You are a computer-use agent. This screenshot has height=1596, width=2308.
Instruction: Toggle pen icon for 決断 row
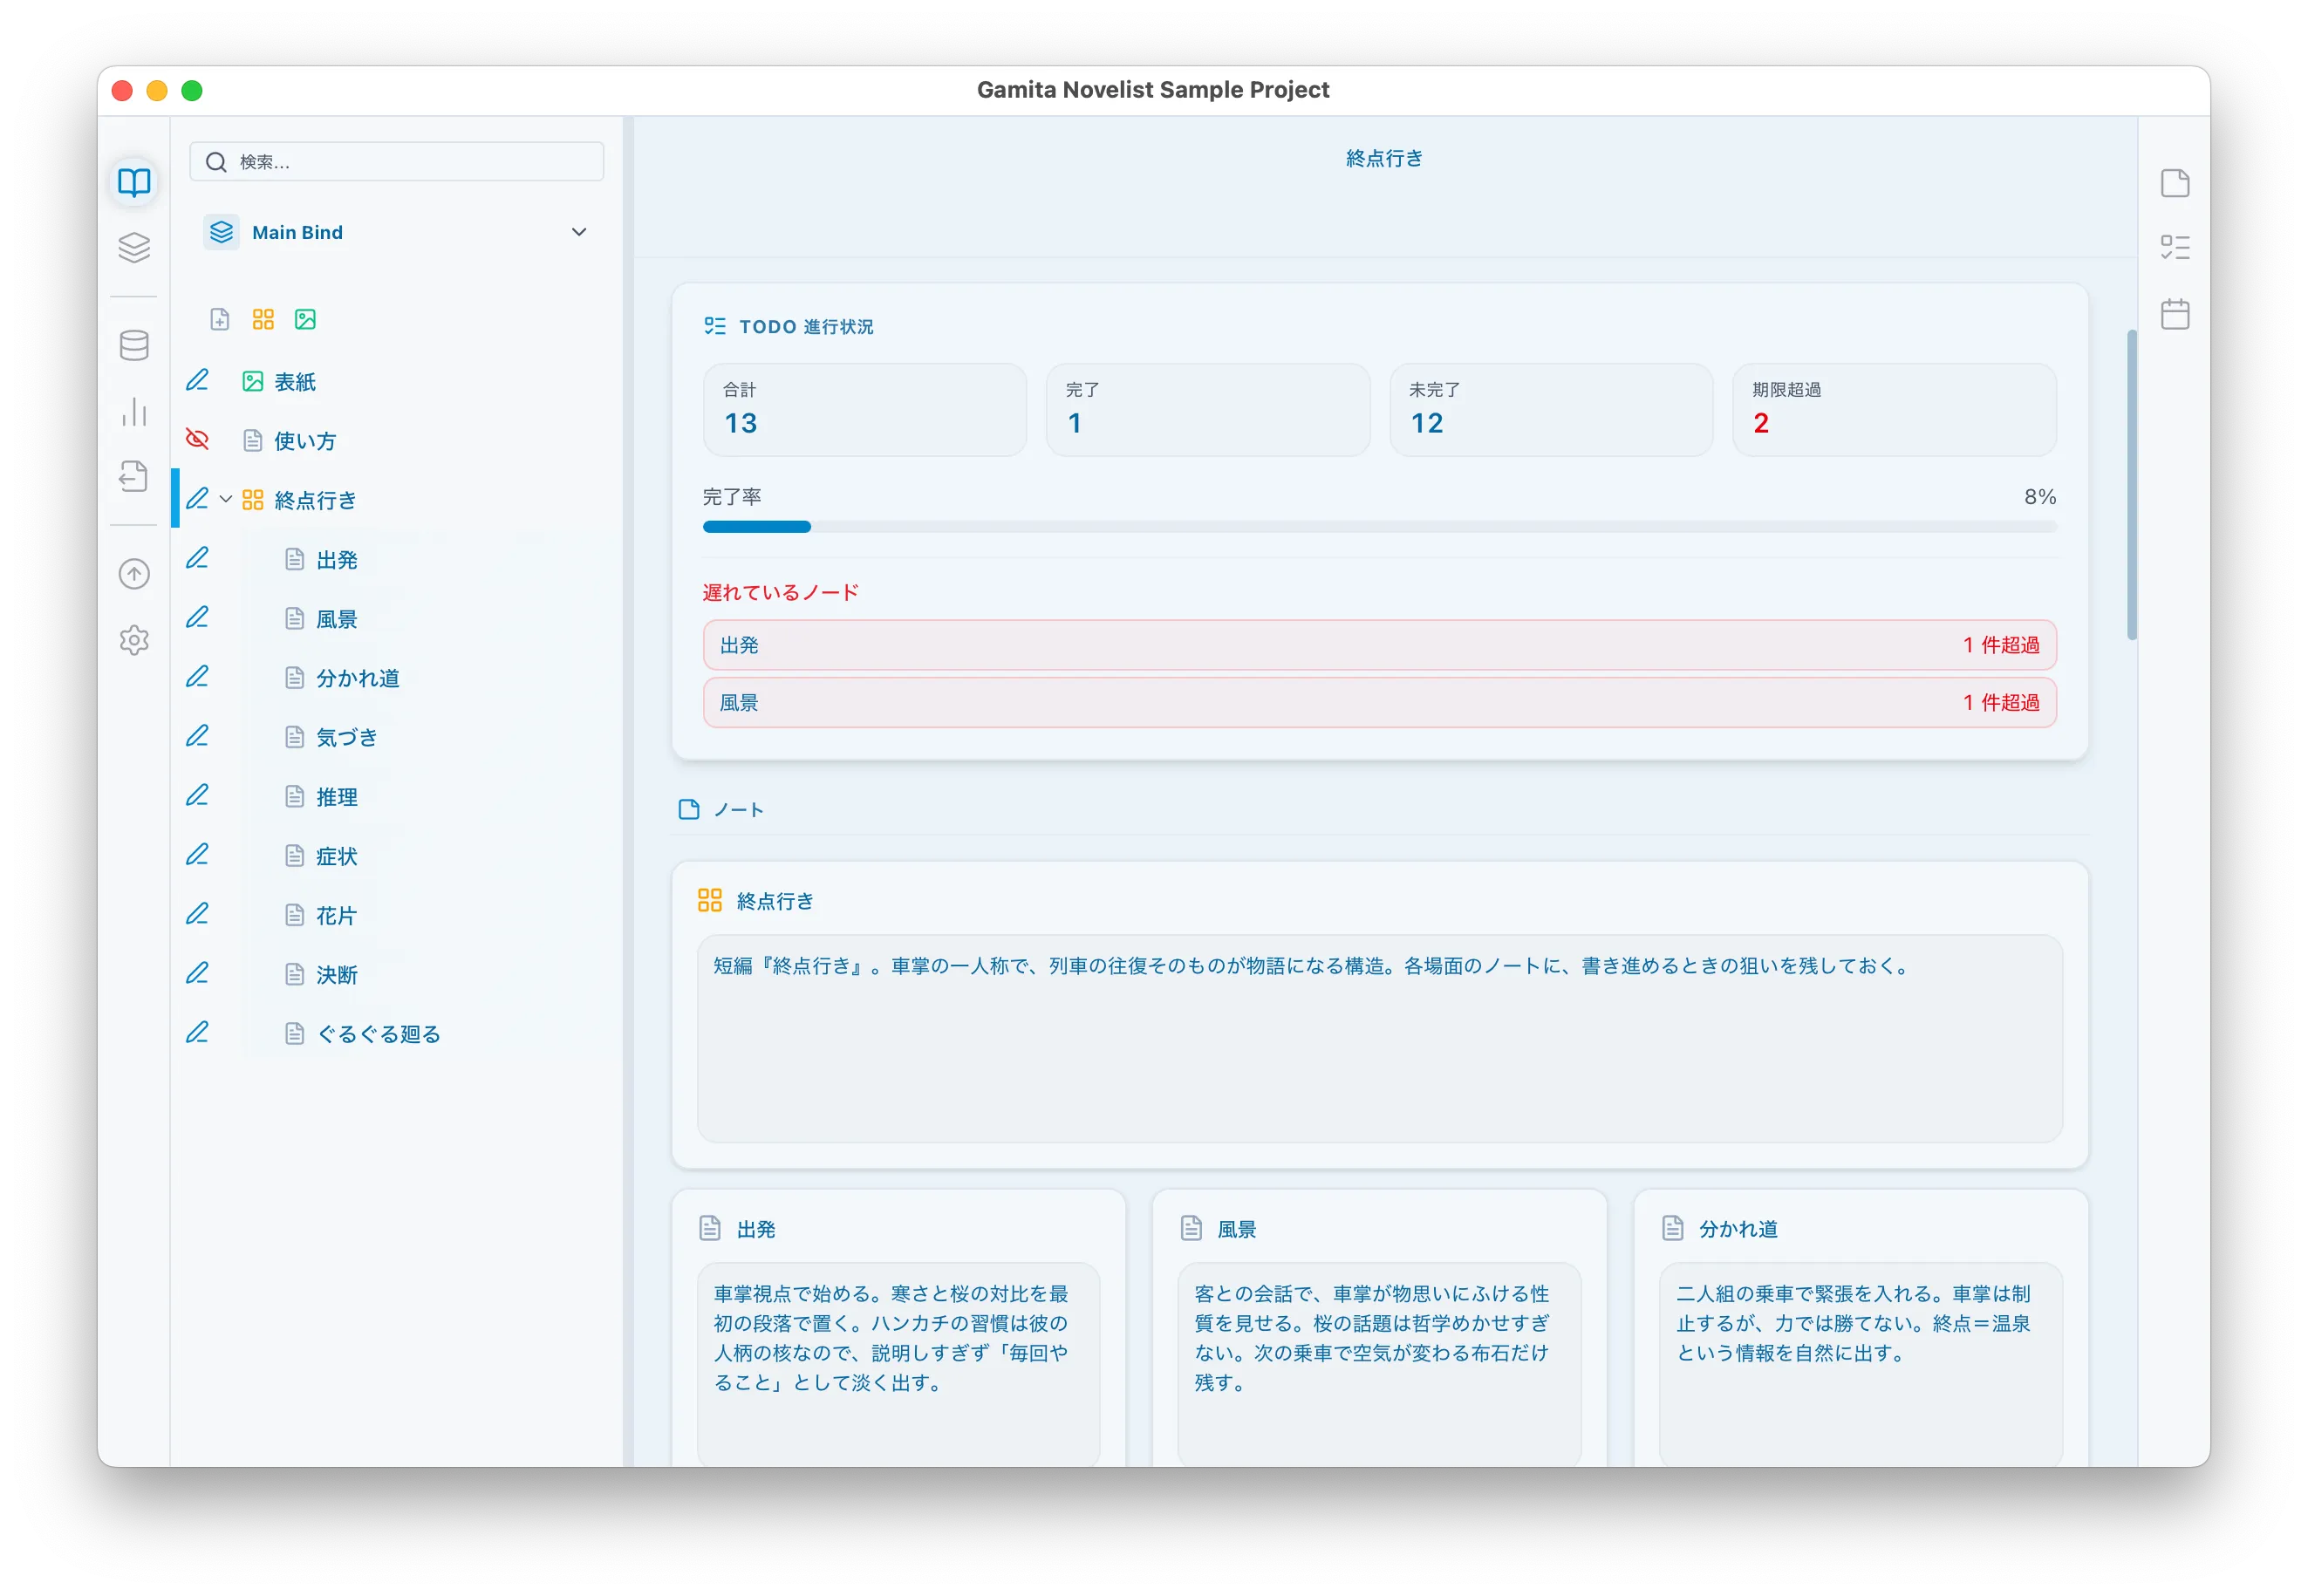[x=197, y=974]
